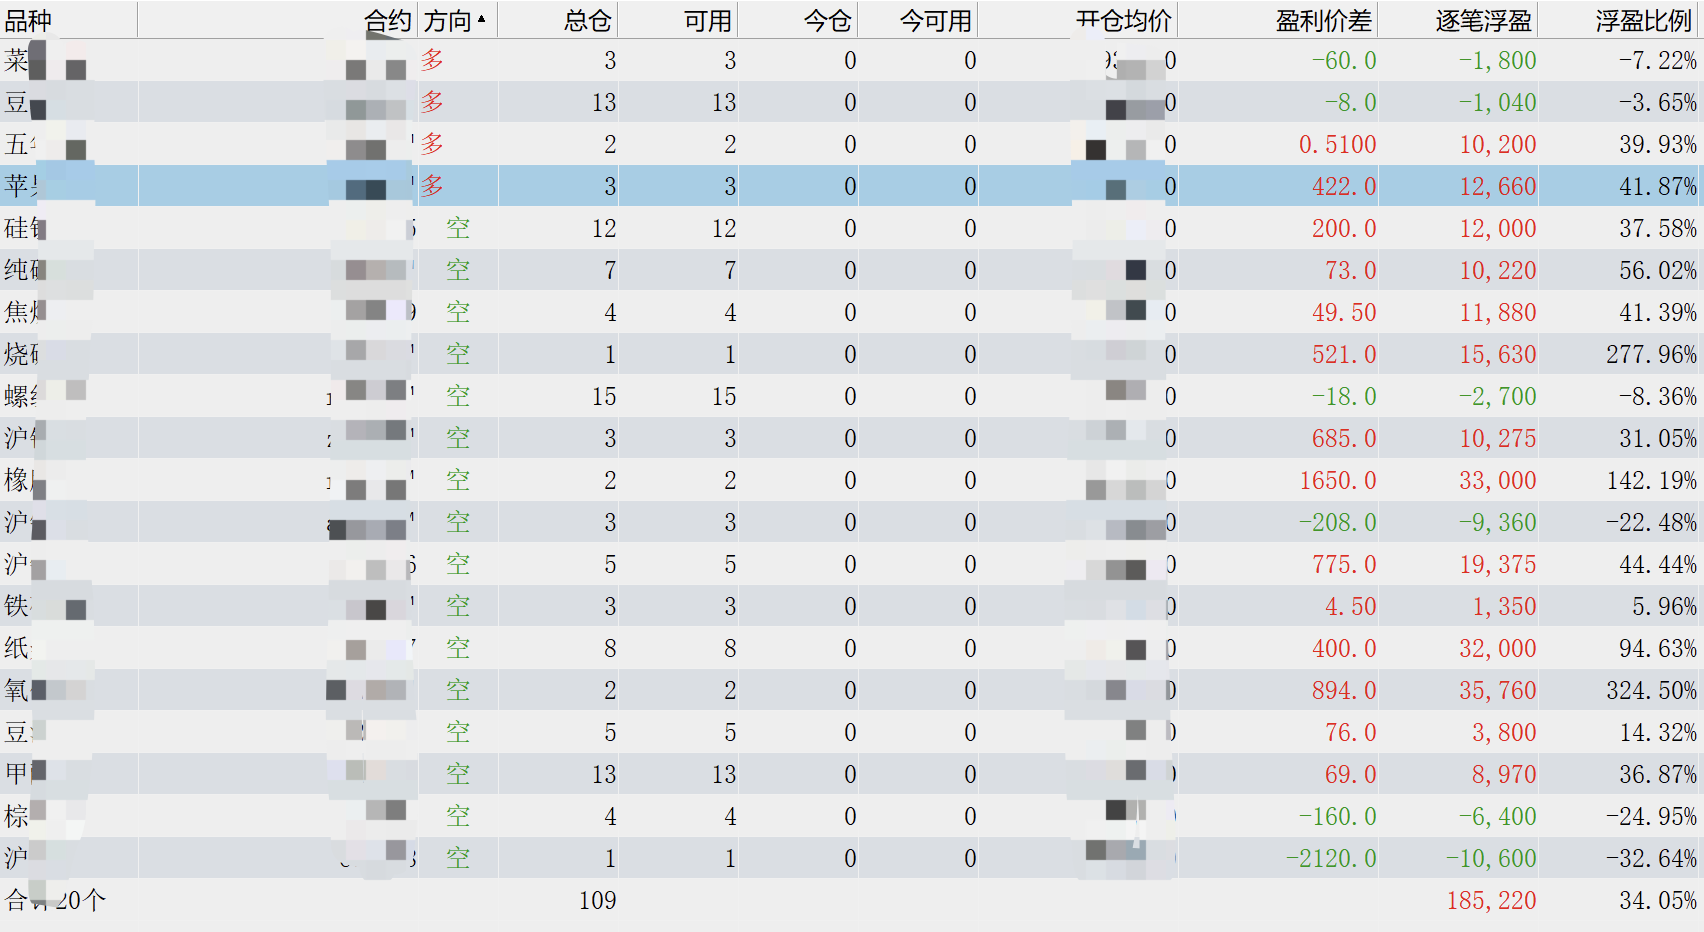Sort by the 盈利价差 column header

(x=1324, y=20)
